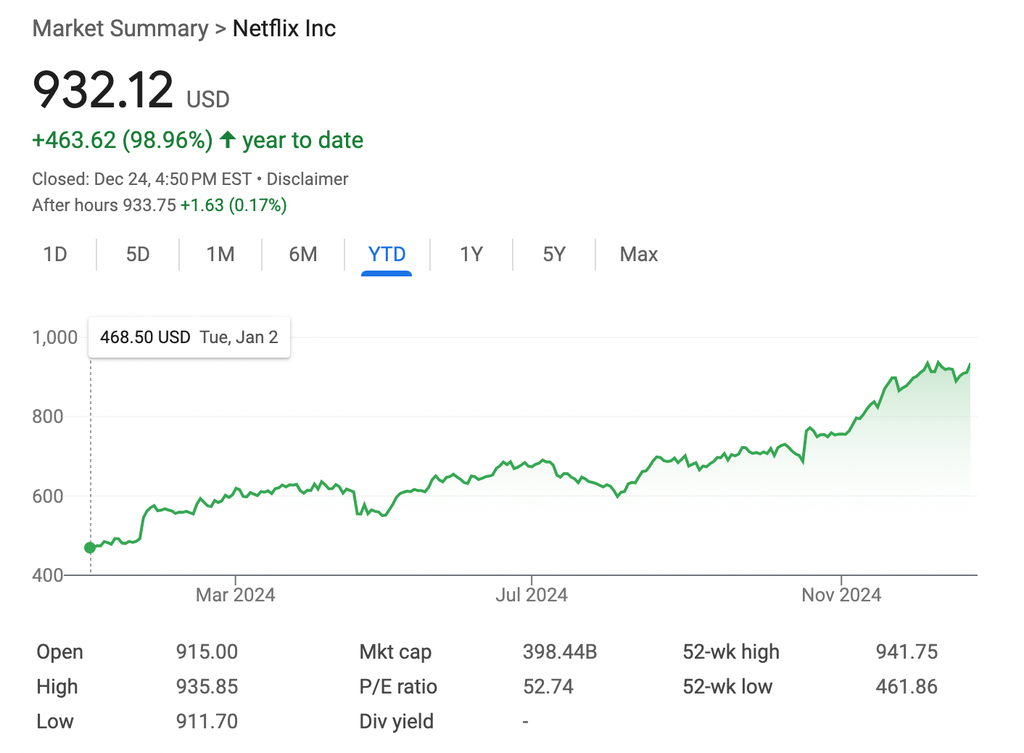The width and height of the screenshot is (1024, 753).
Task: Click the Div yield label
Action: [x=396, y=721]
